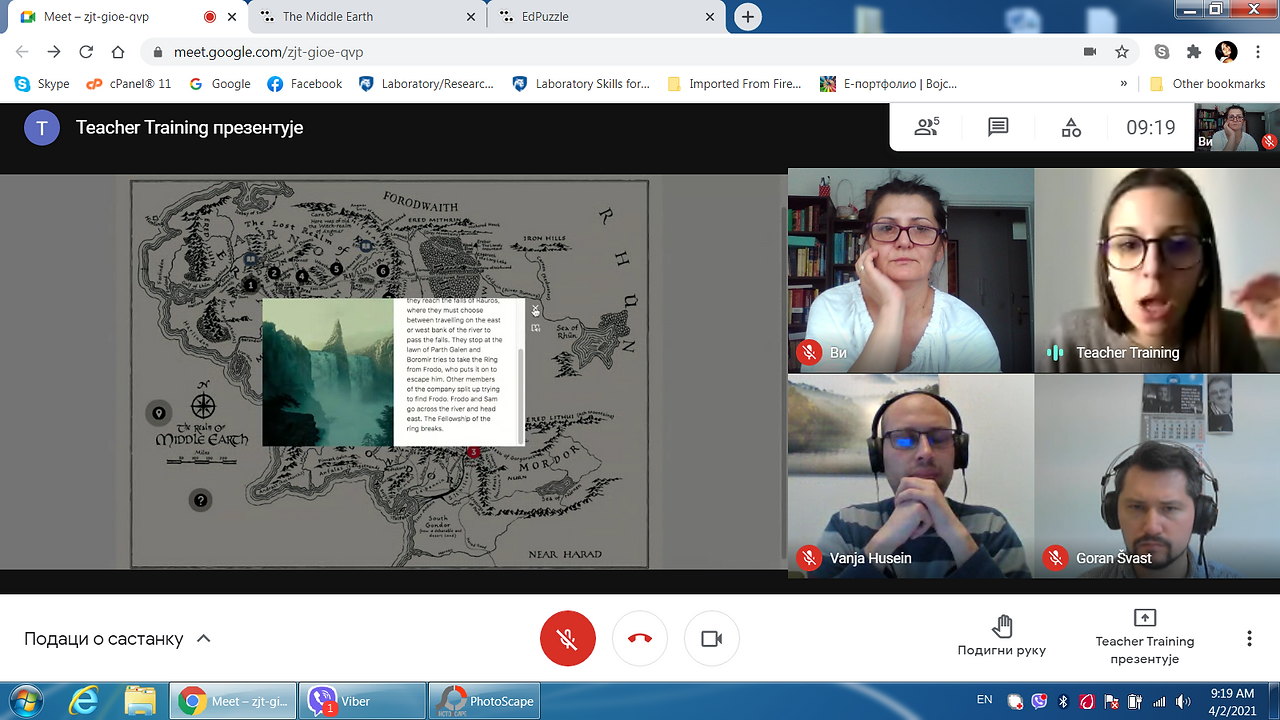Click the waterfall image in popup

328,372
